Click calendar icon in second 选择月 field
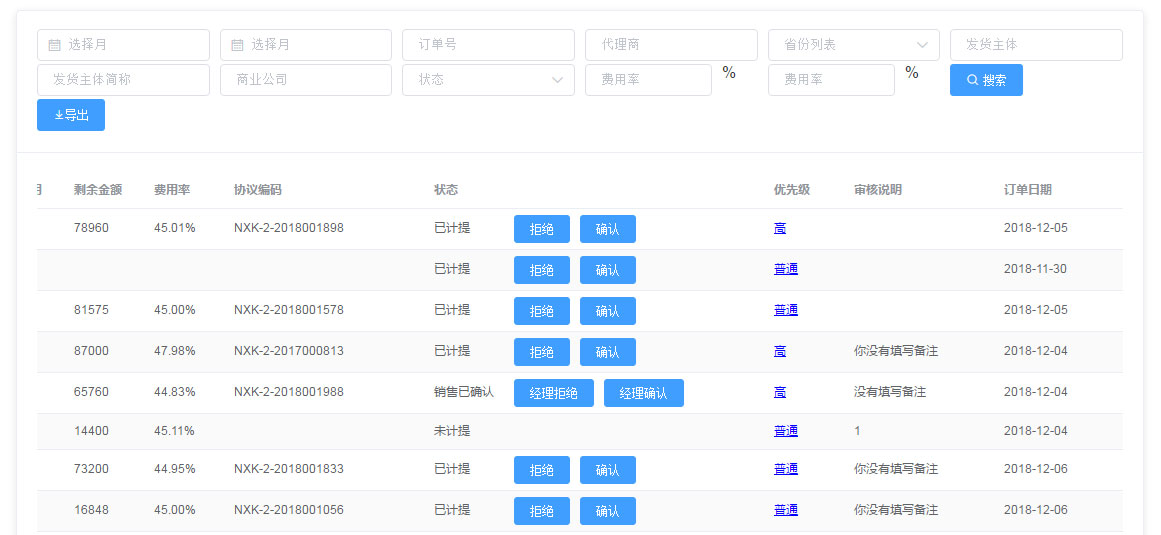This screenshot has width=1161, height=535. [237, 45]
